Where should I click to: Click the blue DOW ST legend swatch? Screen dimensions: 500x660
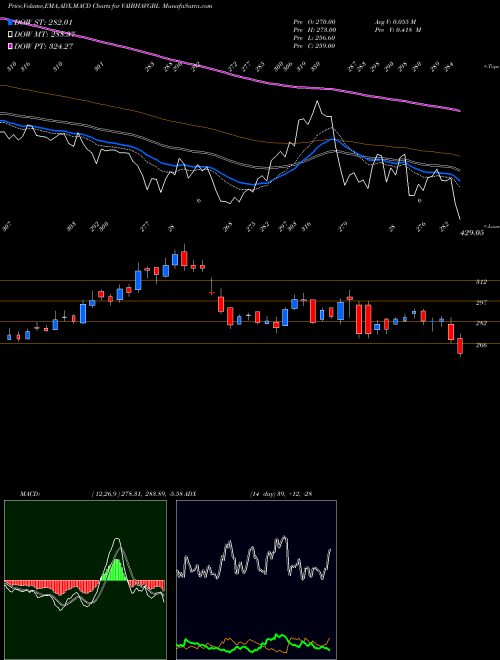point(11,22)
